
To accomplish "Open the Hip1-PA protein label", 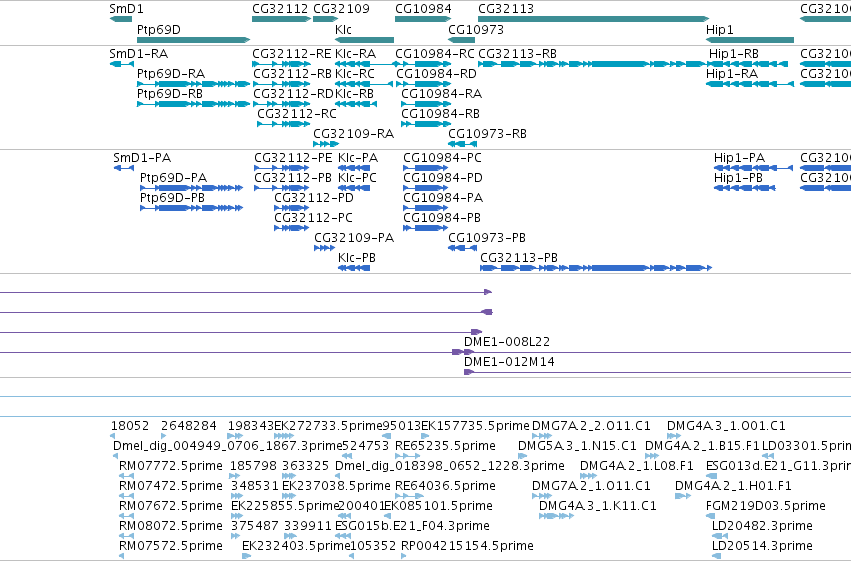I will click(x=739, y=158).
